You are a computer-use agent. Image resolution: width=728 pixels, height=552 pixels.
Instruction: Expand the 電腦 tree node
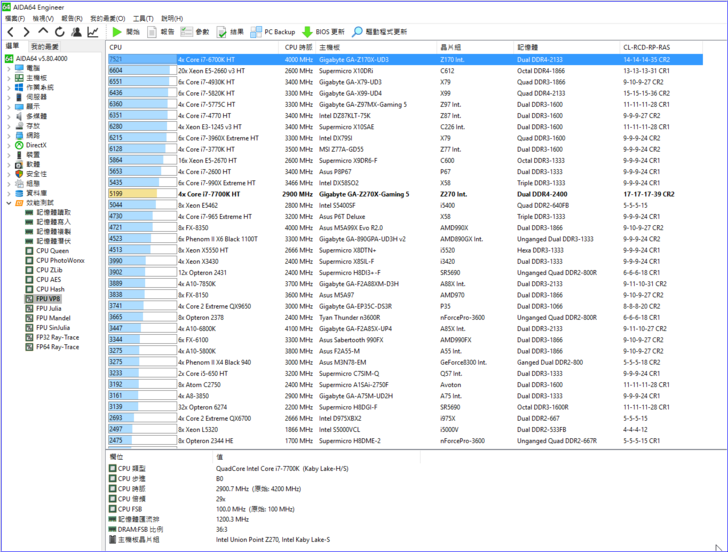point(9,68)
